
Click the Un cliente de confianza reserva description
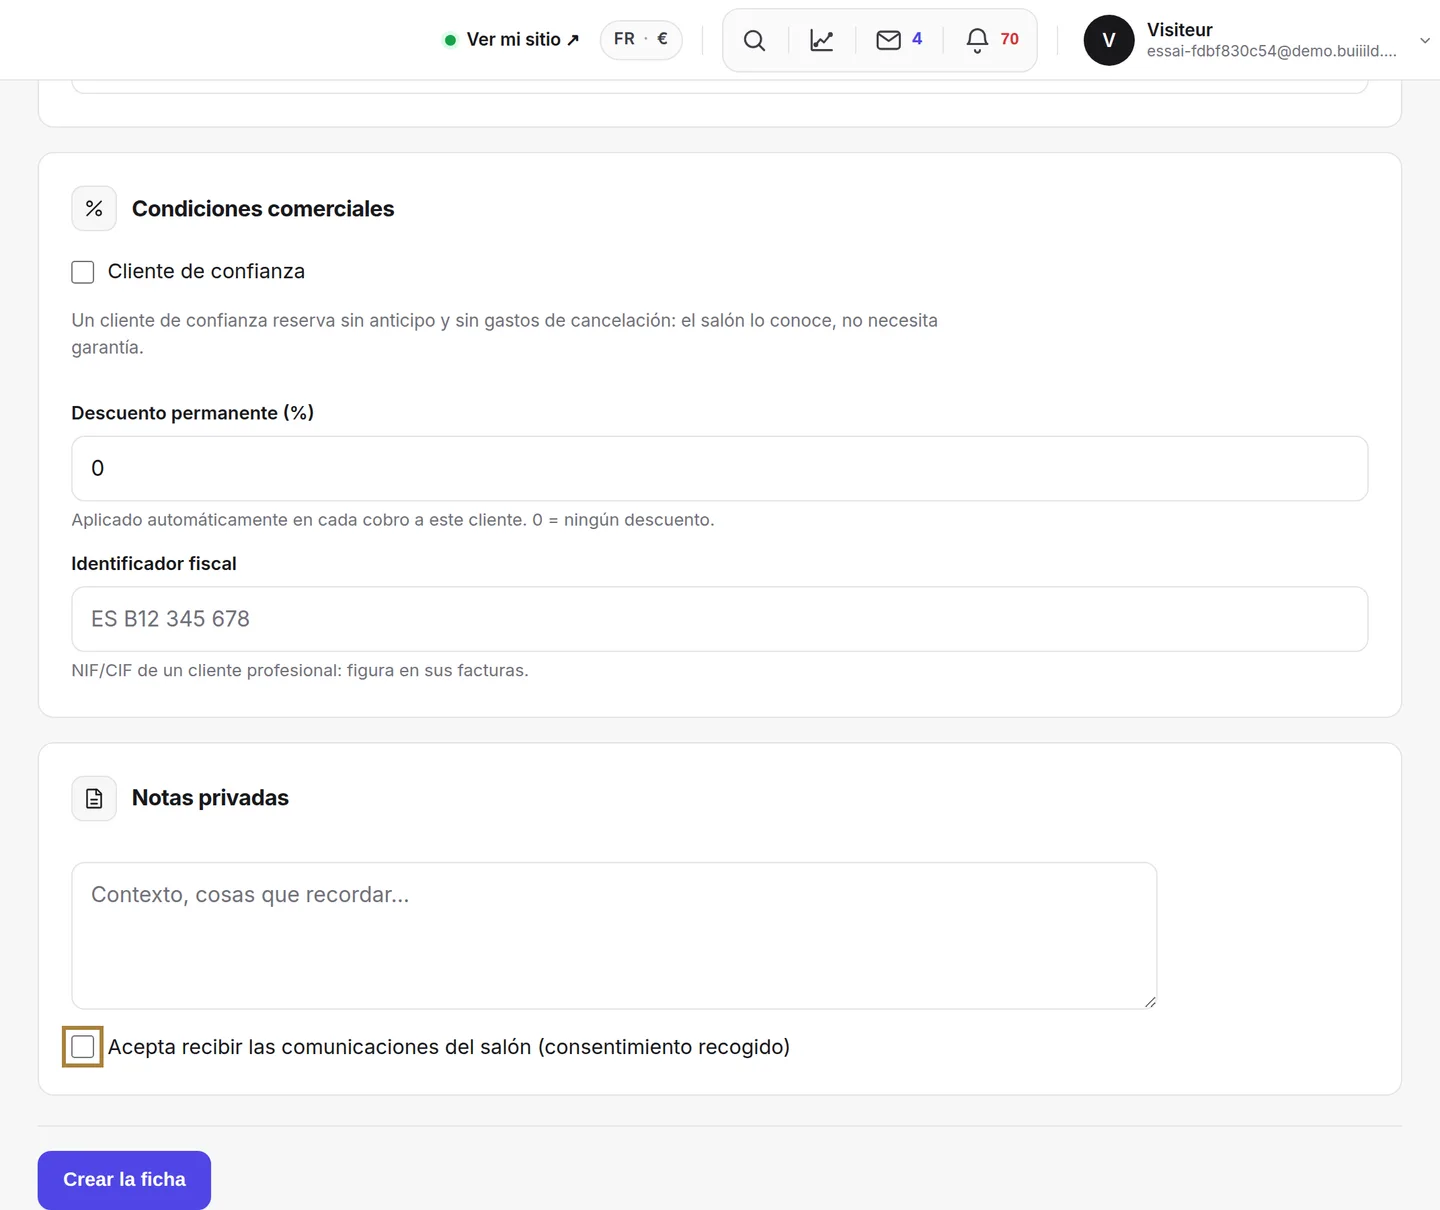[505, 334]
